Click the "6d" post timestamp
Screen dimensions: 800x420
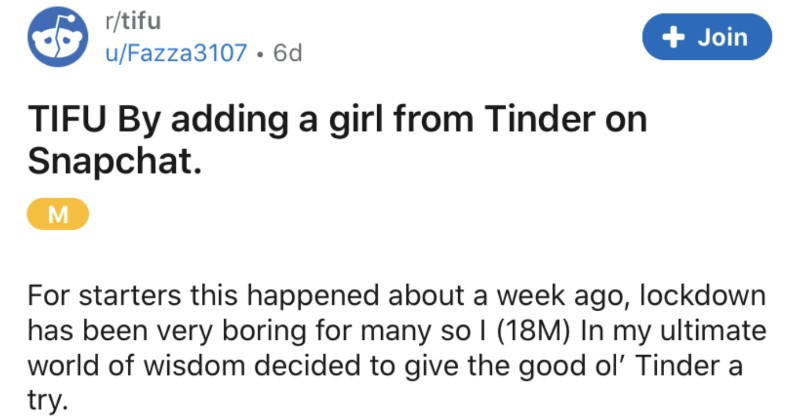(288, 52)
